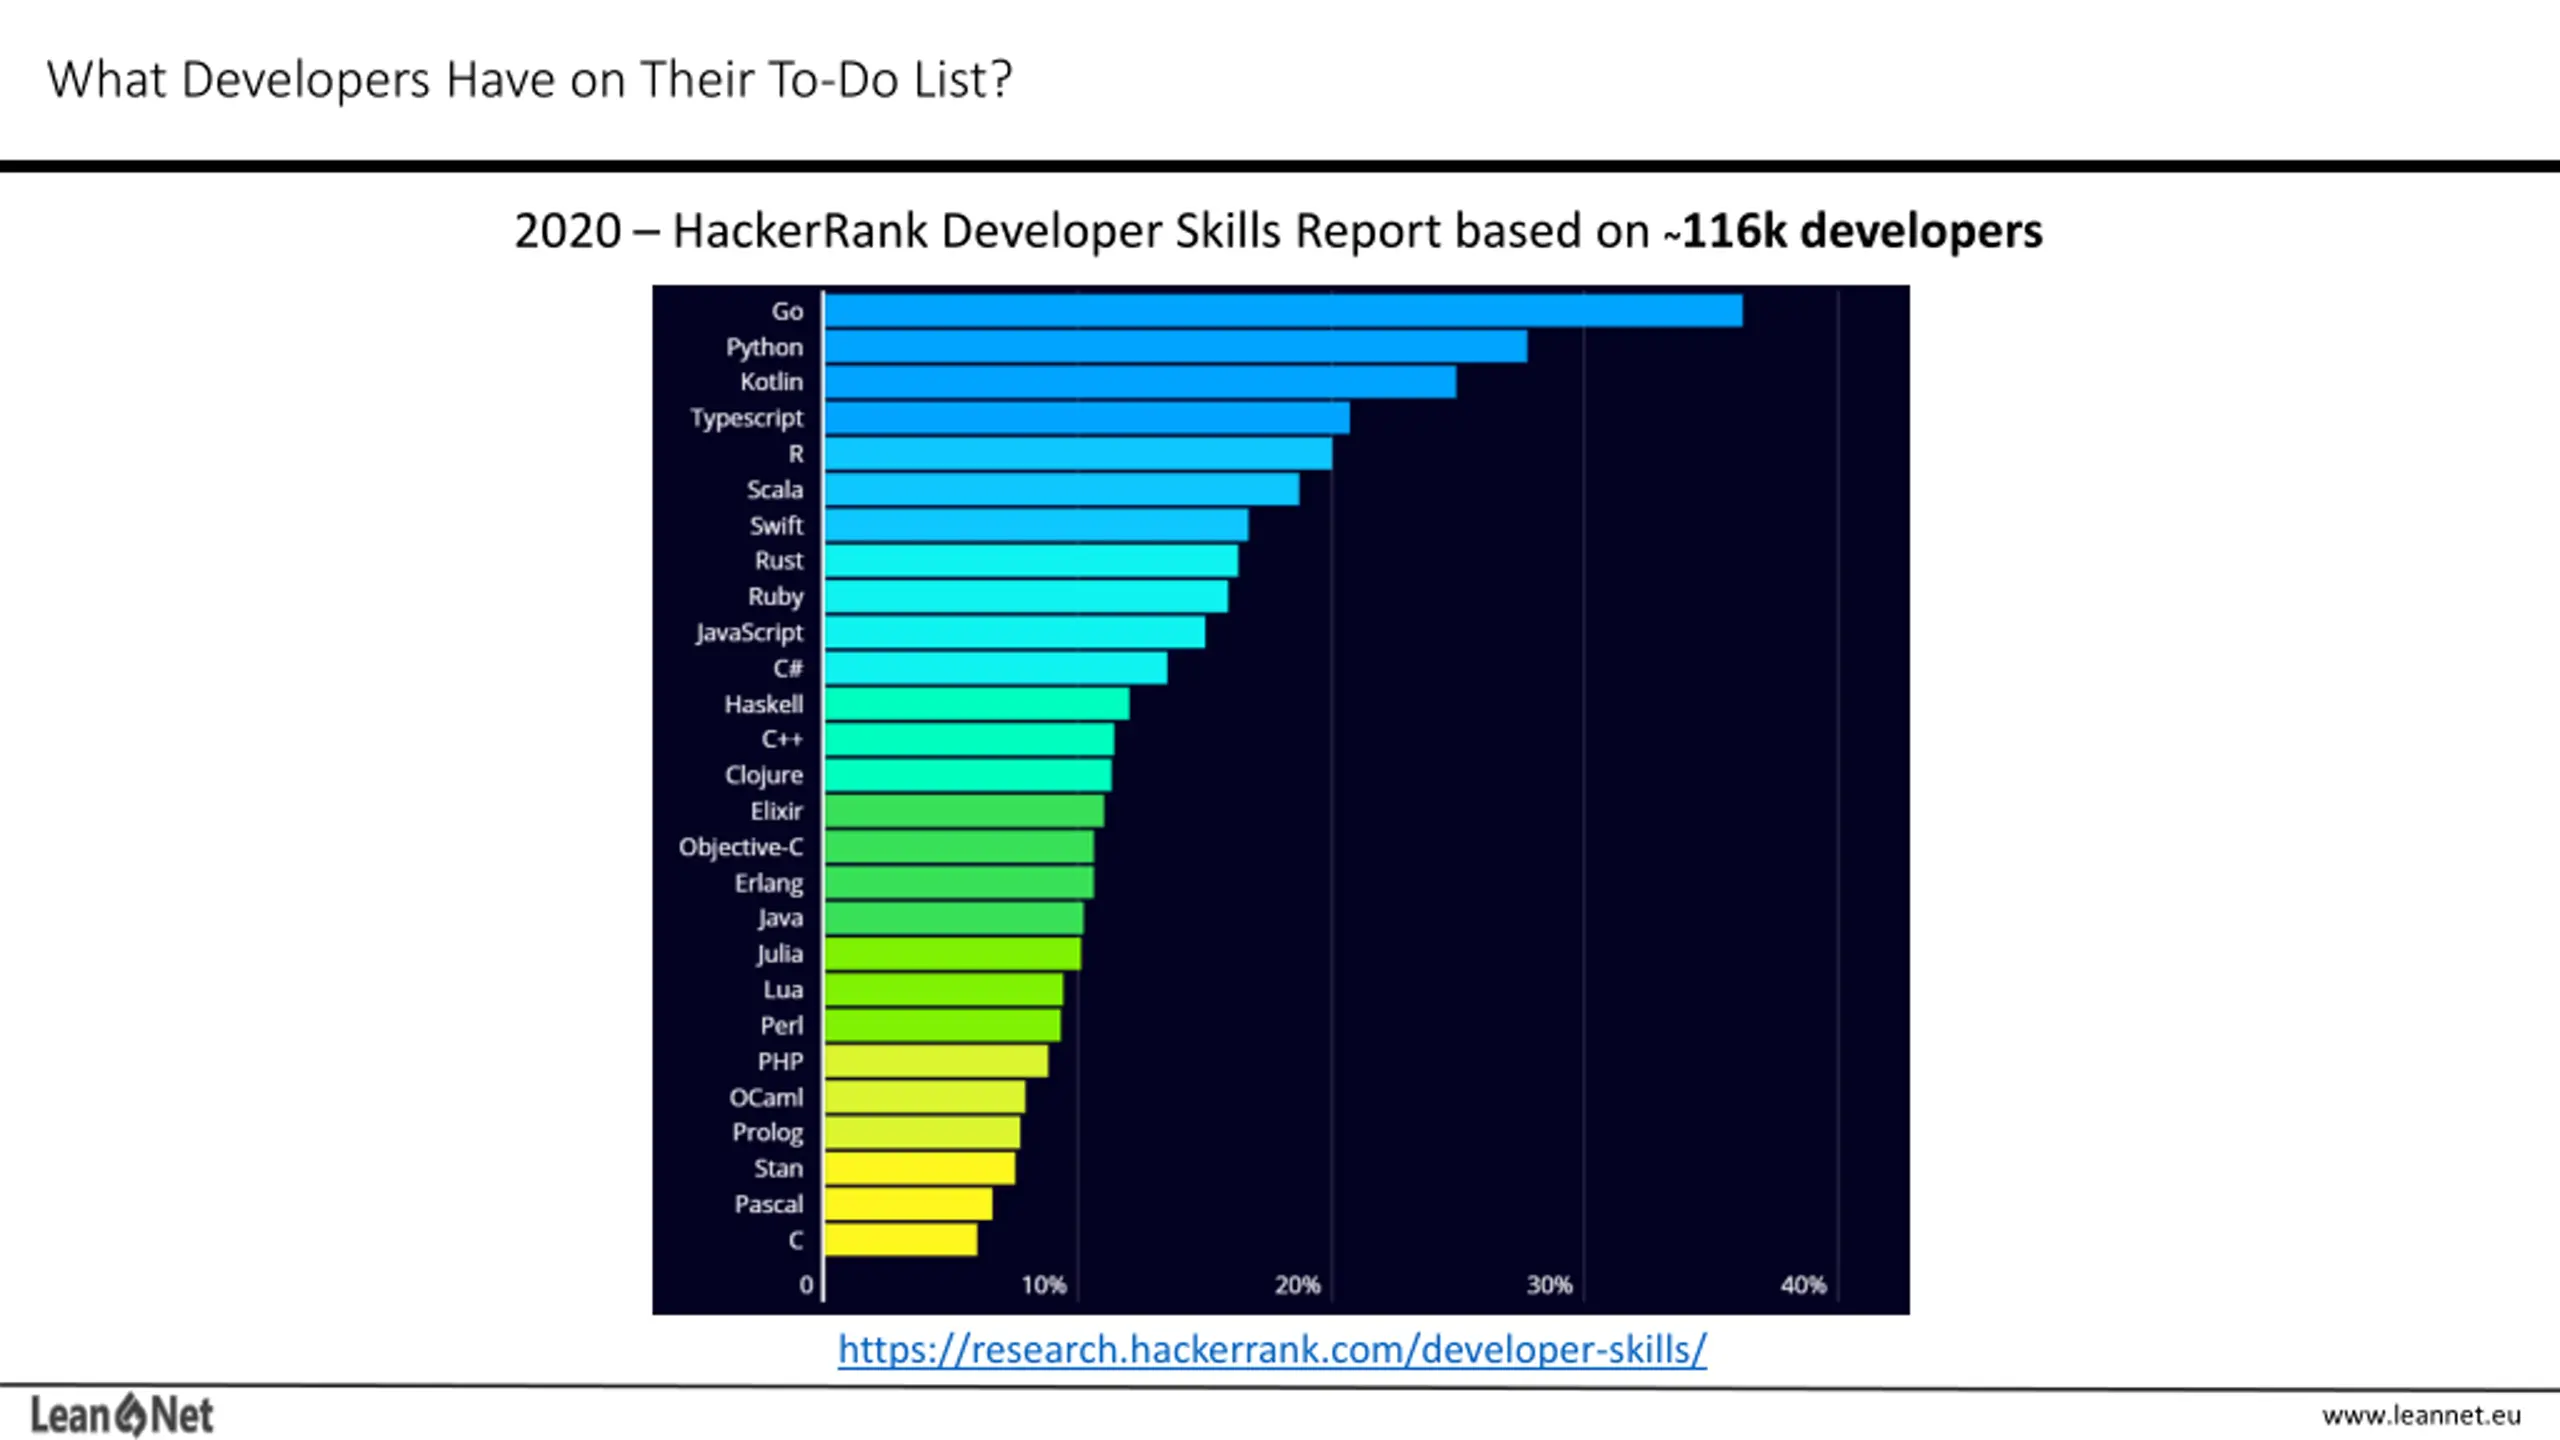Click the '0' axis label
2560x1440 pixels.
[x=806, y=1286]
